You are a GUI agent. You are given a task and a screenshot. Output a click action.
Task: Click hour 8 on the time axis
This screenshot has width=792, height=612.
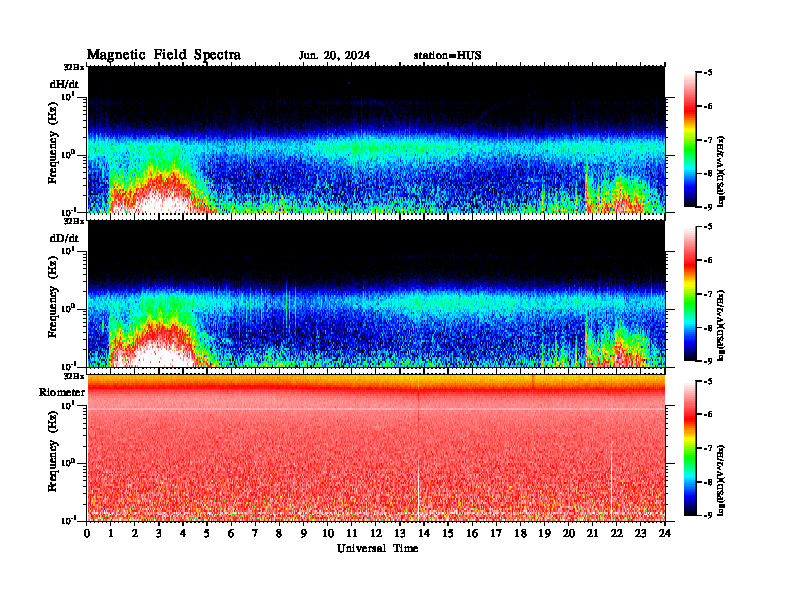[279, 533]
